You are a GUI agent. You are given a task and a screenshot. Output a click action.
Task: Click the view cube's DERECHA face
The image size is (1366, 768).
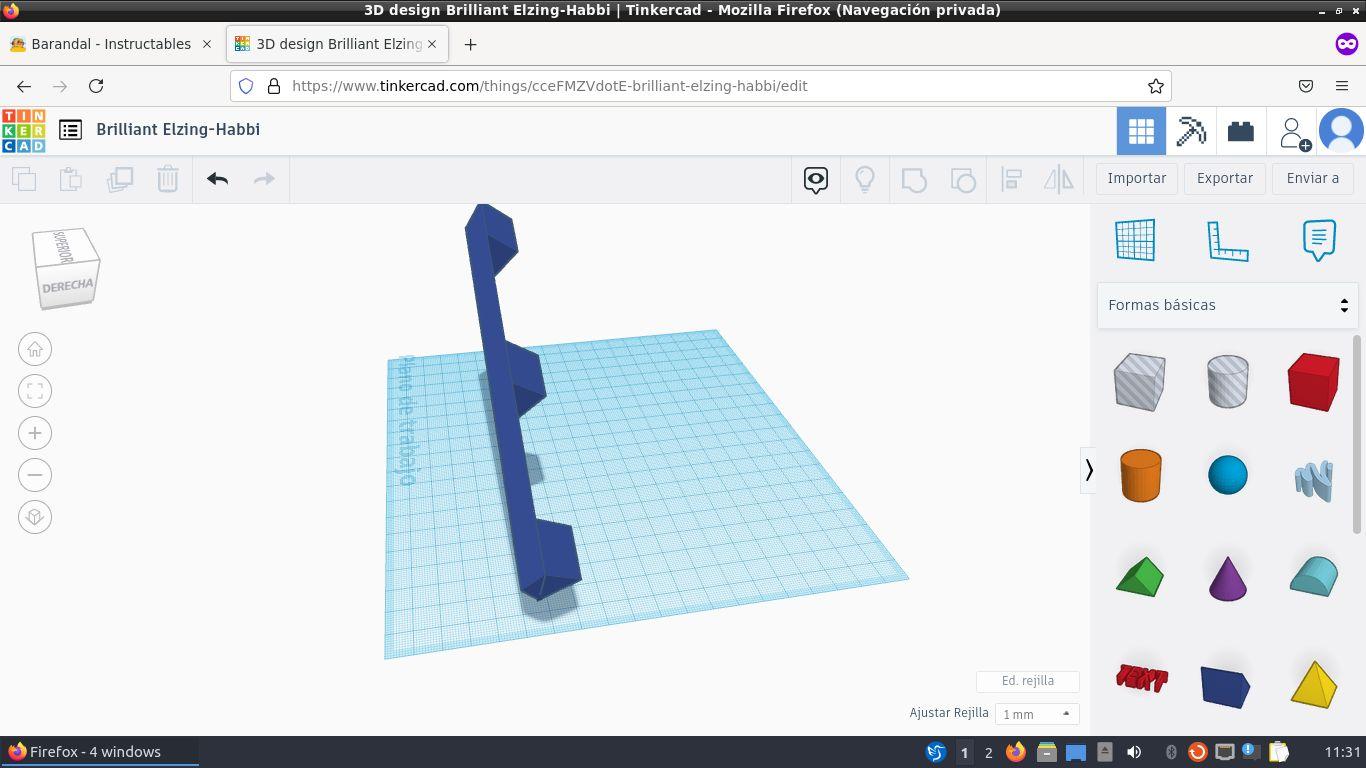click(68, 286)
